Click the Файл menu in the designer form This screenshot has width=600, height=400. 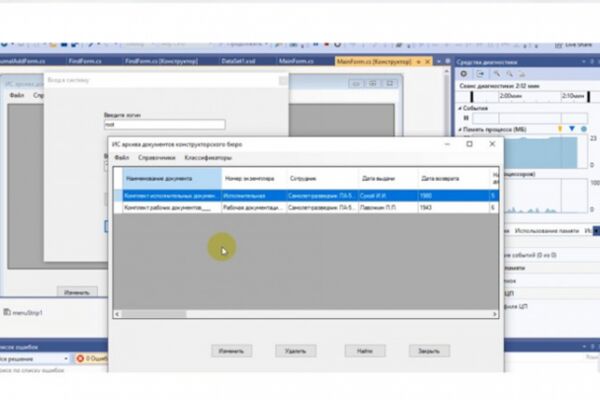pos(16,95)
